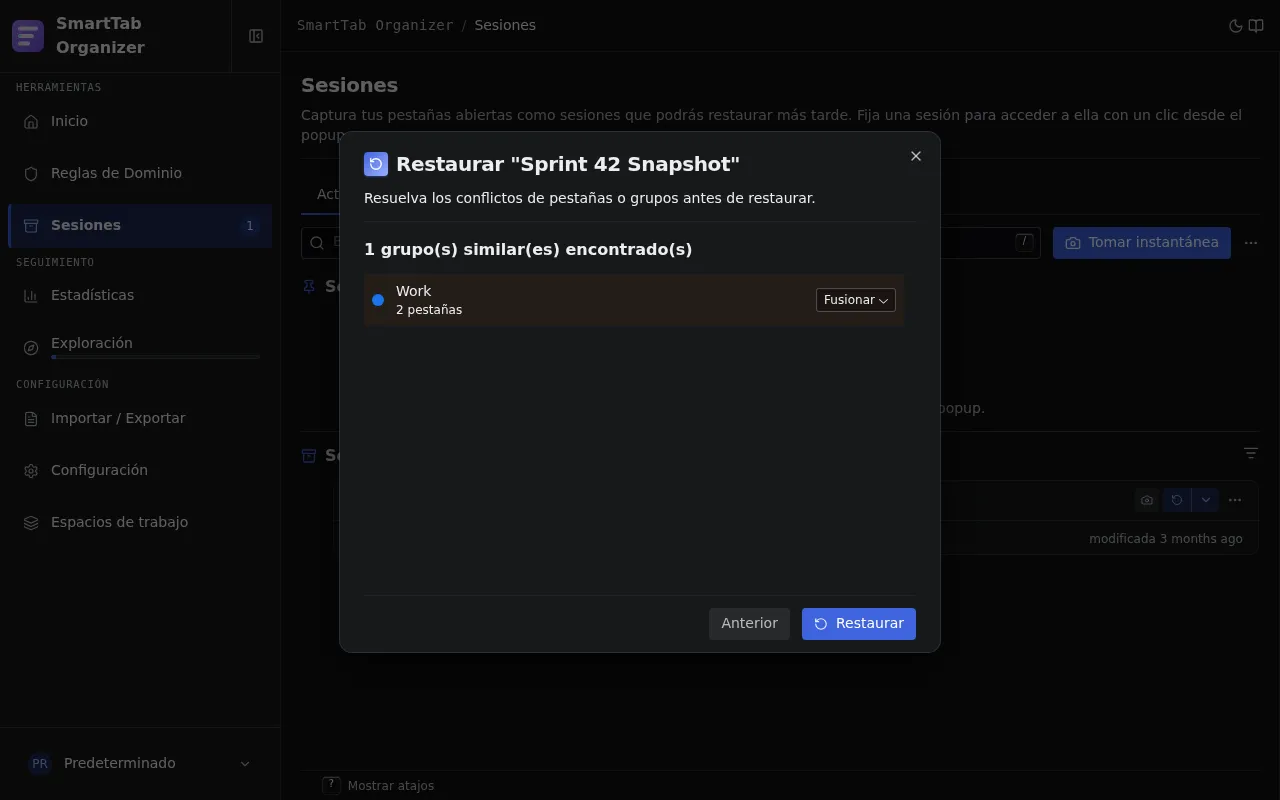The width and height of the screenshot is (1280, 800).
Task: Click the SmartTab Organizer logo
Action: [28, 36]
